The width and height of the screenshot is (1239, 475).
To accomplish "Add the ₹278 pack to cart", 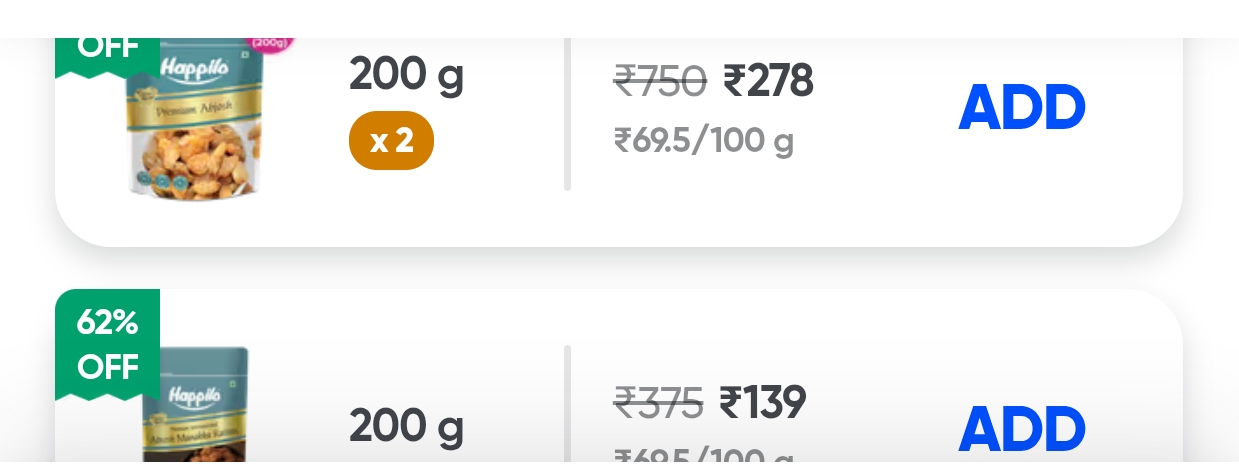I will click(x=1021, y=107).
